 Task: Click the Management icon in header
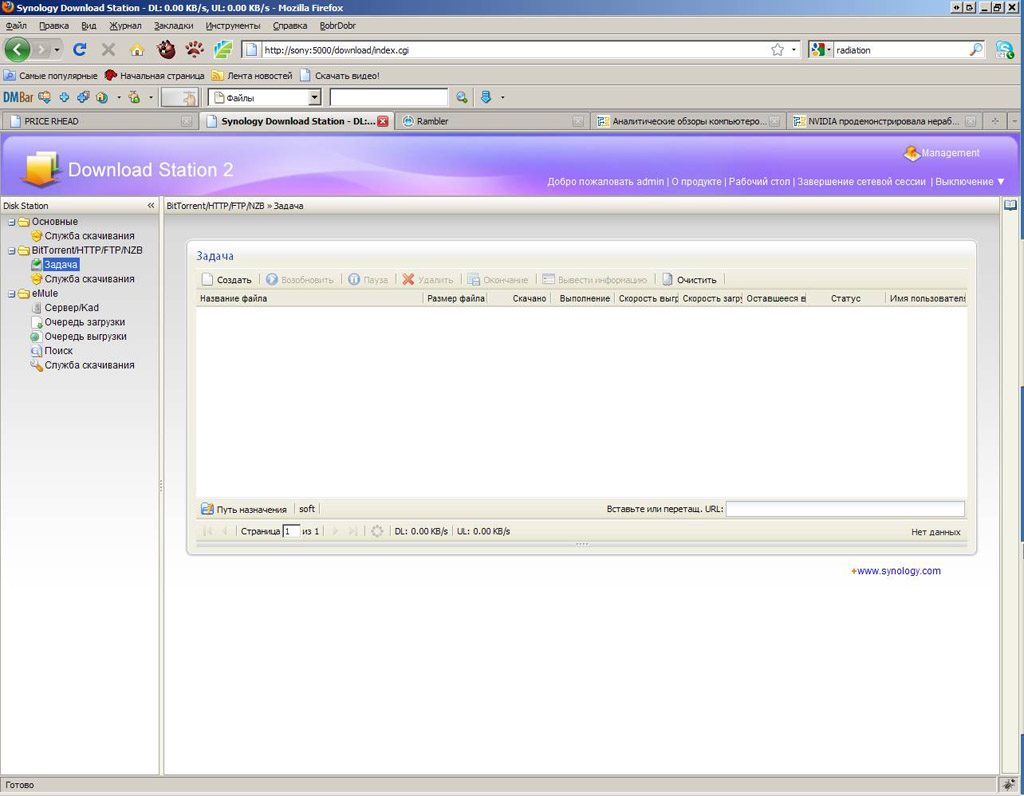[911, 153]
